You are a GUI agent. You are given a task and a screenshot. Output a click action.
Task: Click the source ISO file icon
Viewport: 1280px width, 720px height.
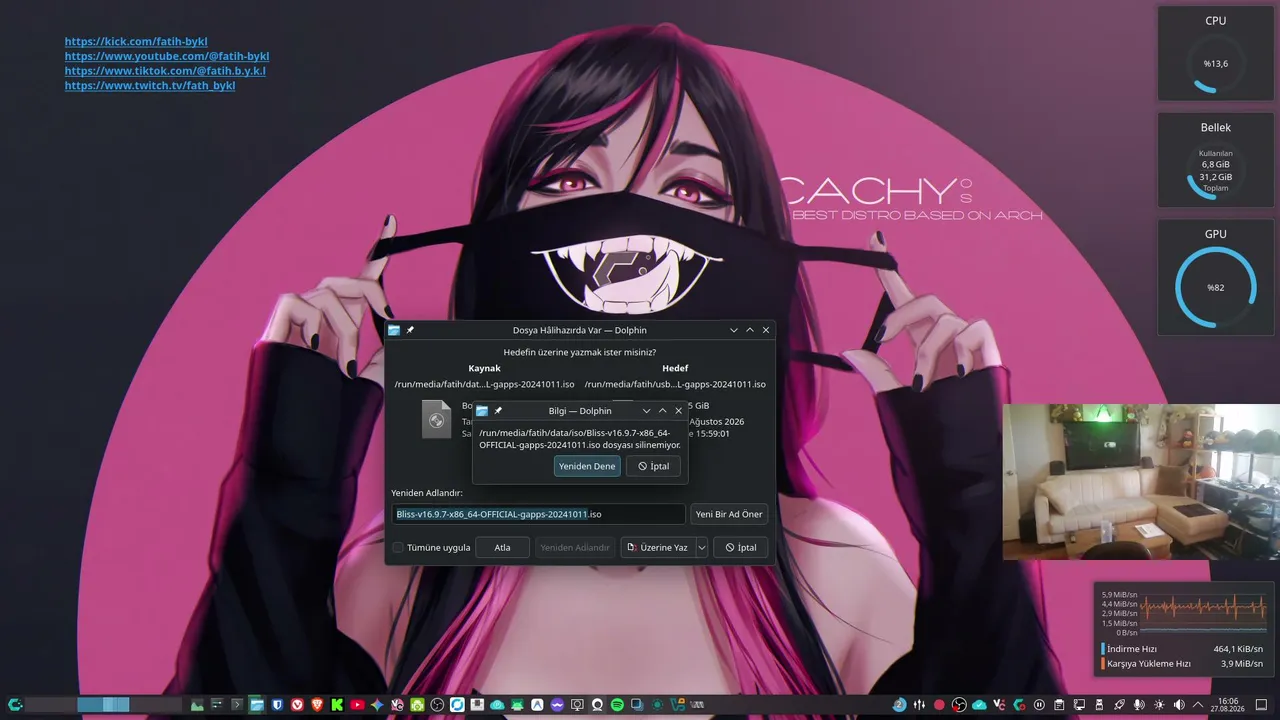[x=437, y=419]
